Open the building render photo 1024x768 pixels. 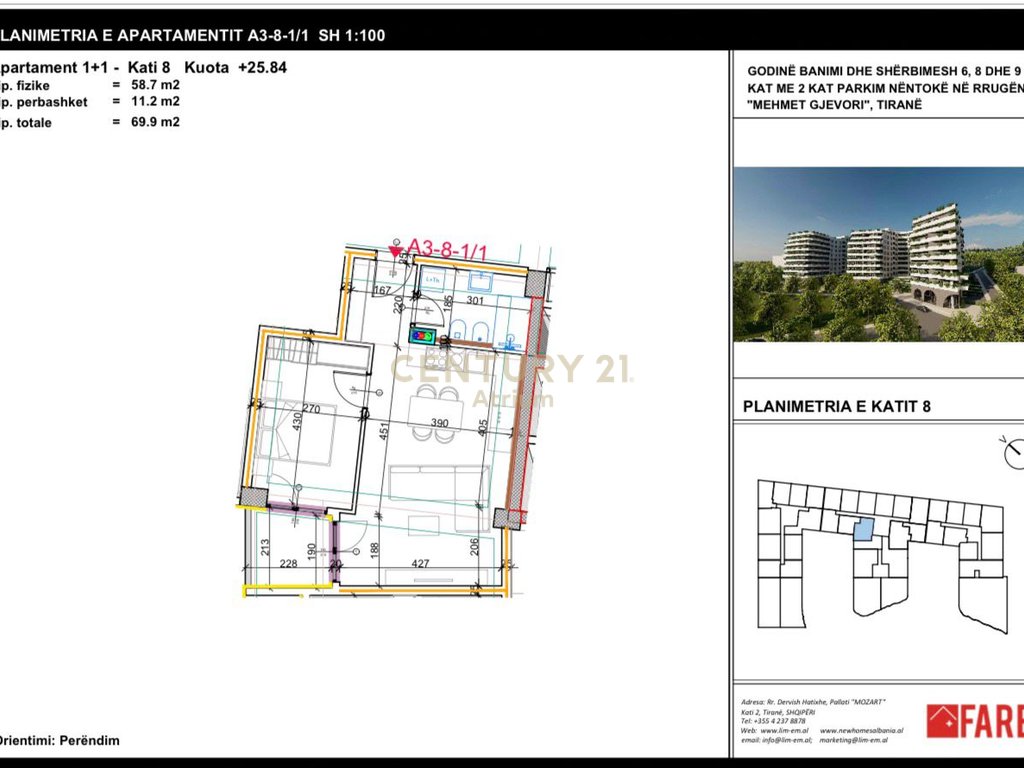click(x=878, y=255)
